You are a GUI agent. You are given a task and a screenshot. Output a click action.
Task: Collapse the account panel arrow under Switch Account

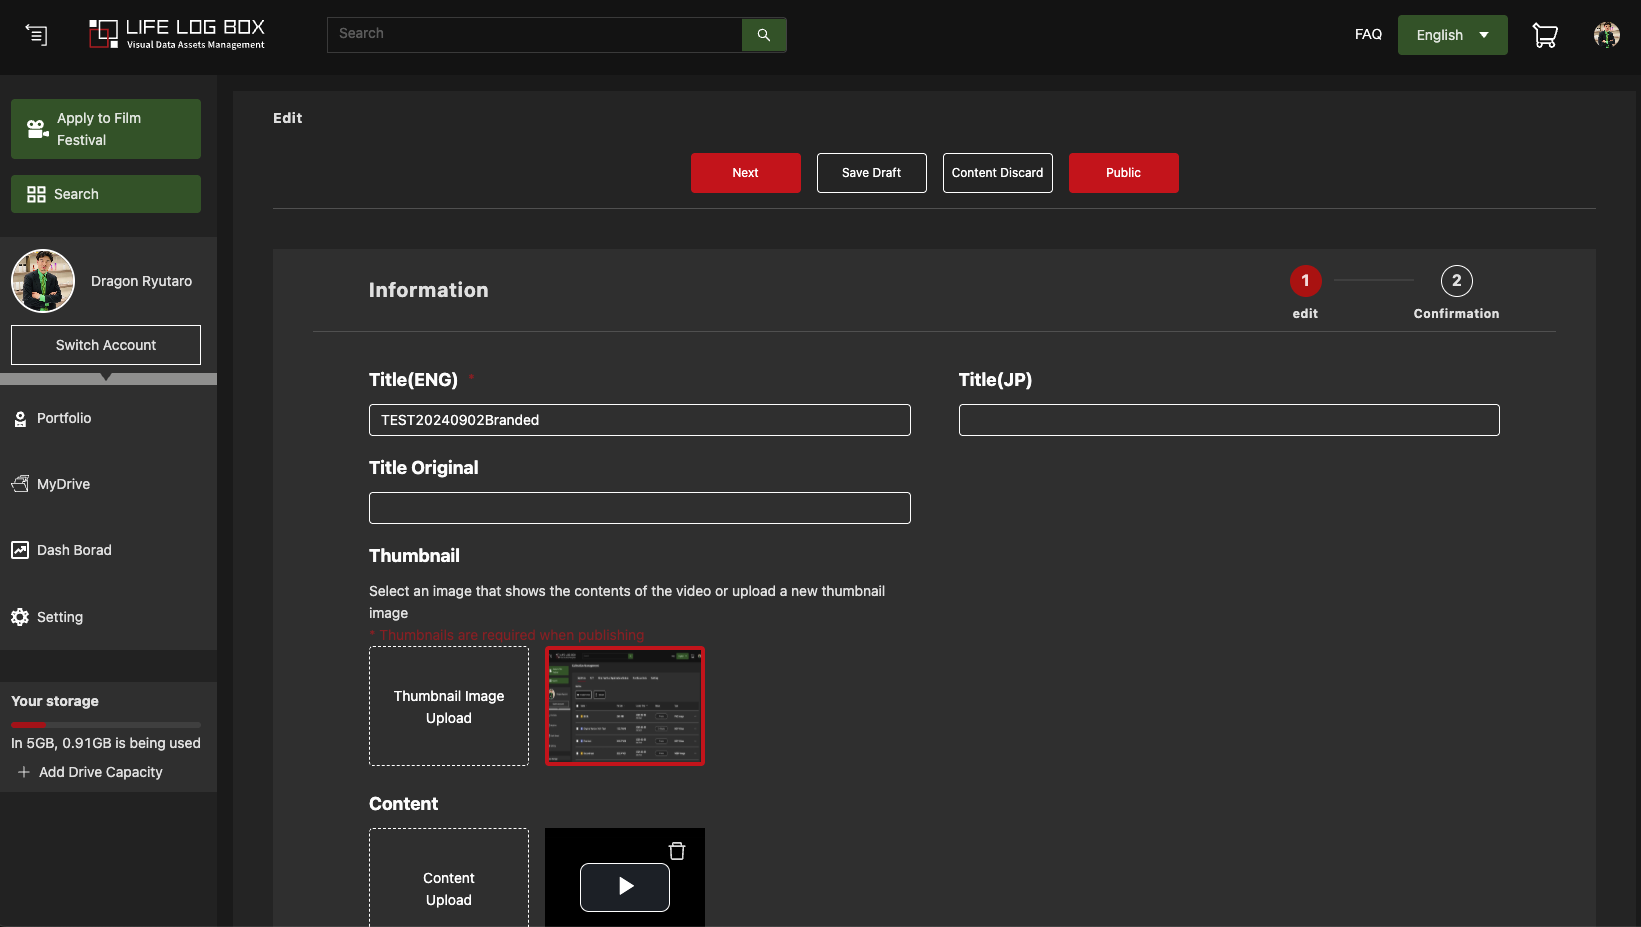107,378
